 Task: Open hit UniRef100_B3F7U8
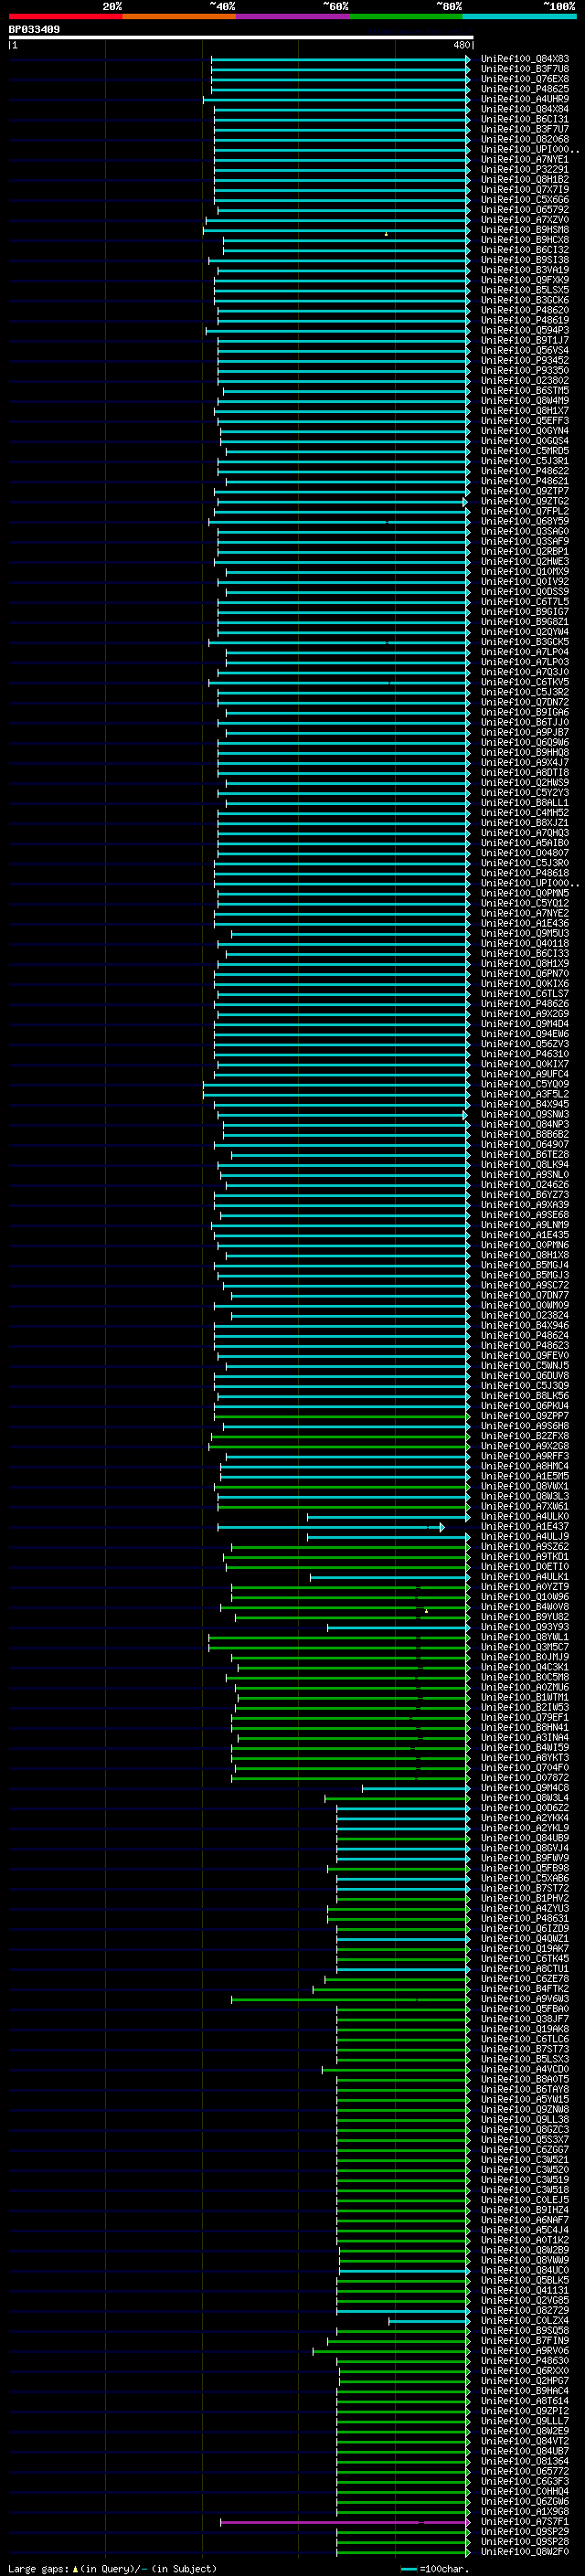point(525,69)
